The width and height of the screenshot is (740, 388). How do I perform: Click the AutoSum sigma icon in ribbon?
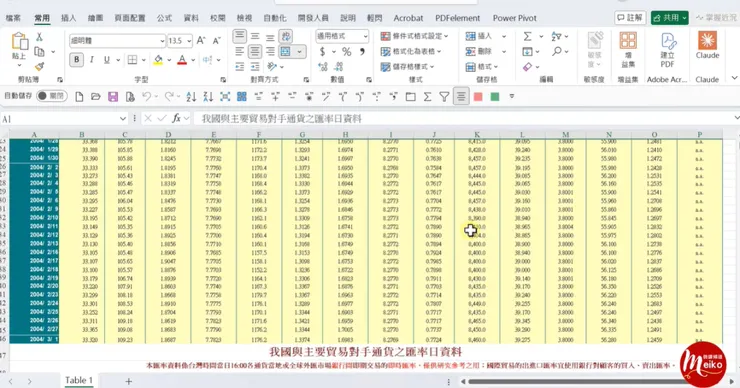click(528, 36)
